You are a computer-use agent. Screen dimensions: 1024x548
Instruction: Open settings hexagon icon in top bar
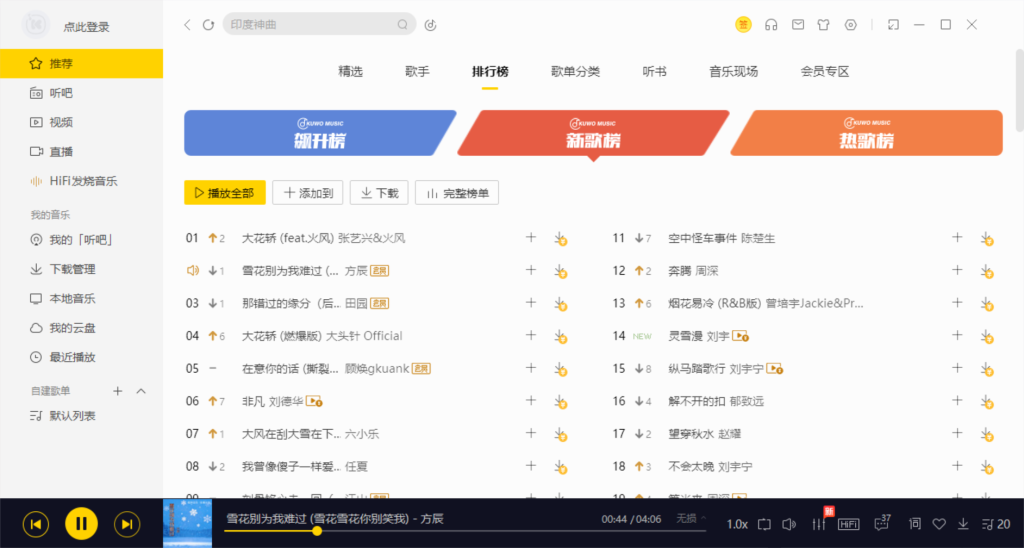click(x=850, y=25)
